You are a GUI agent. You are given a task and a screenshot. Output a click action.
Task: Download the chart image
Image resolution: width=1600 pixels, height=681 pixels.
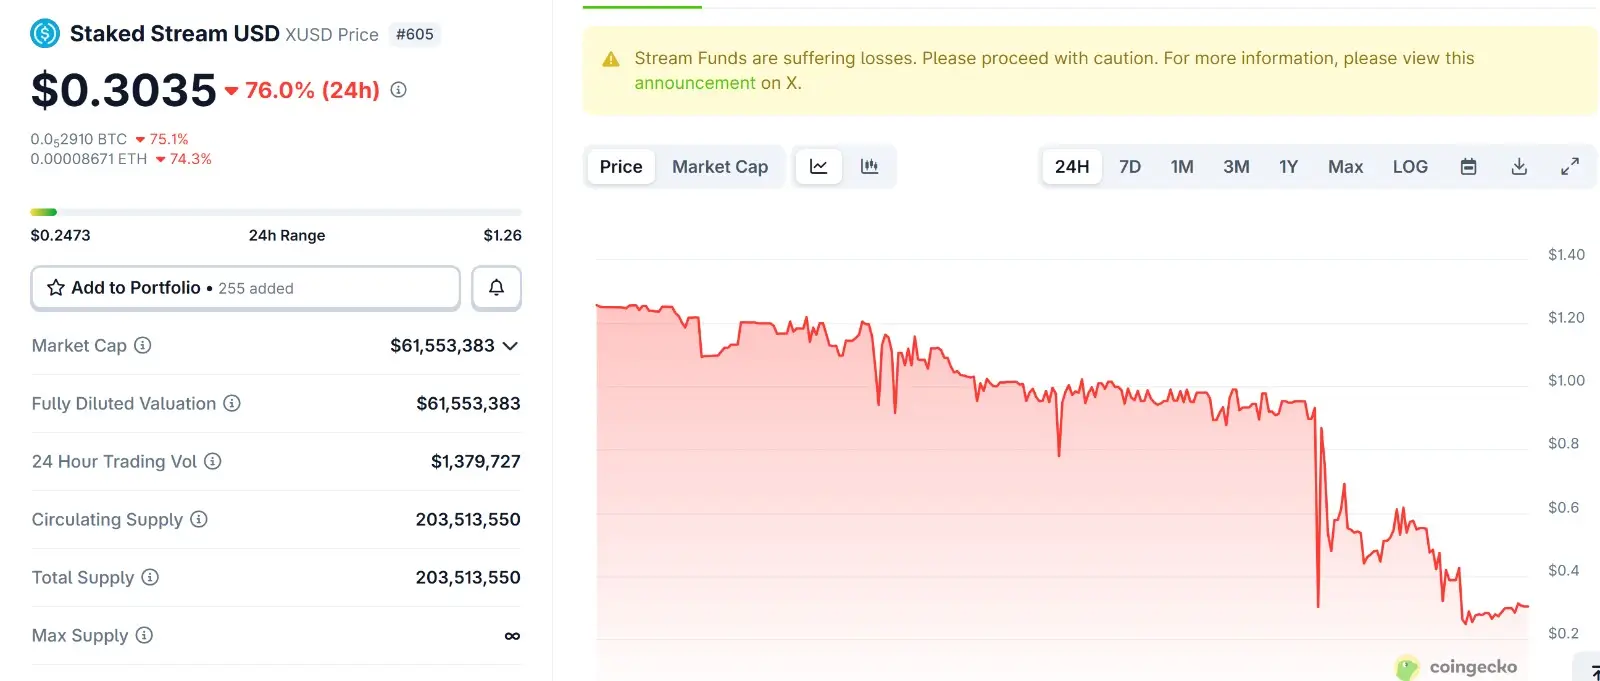(x=1519, y=166)
